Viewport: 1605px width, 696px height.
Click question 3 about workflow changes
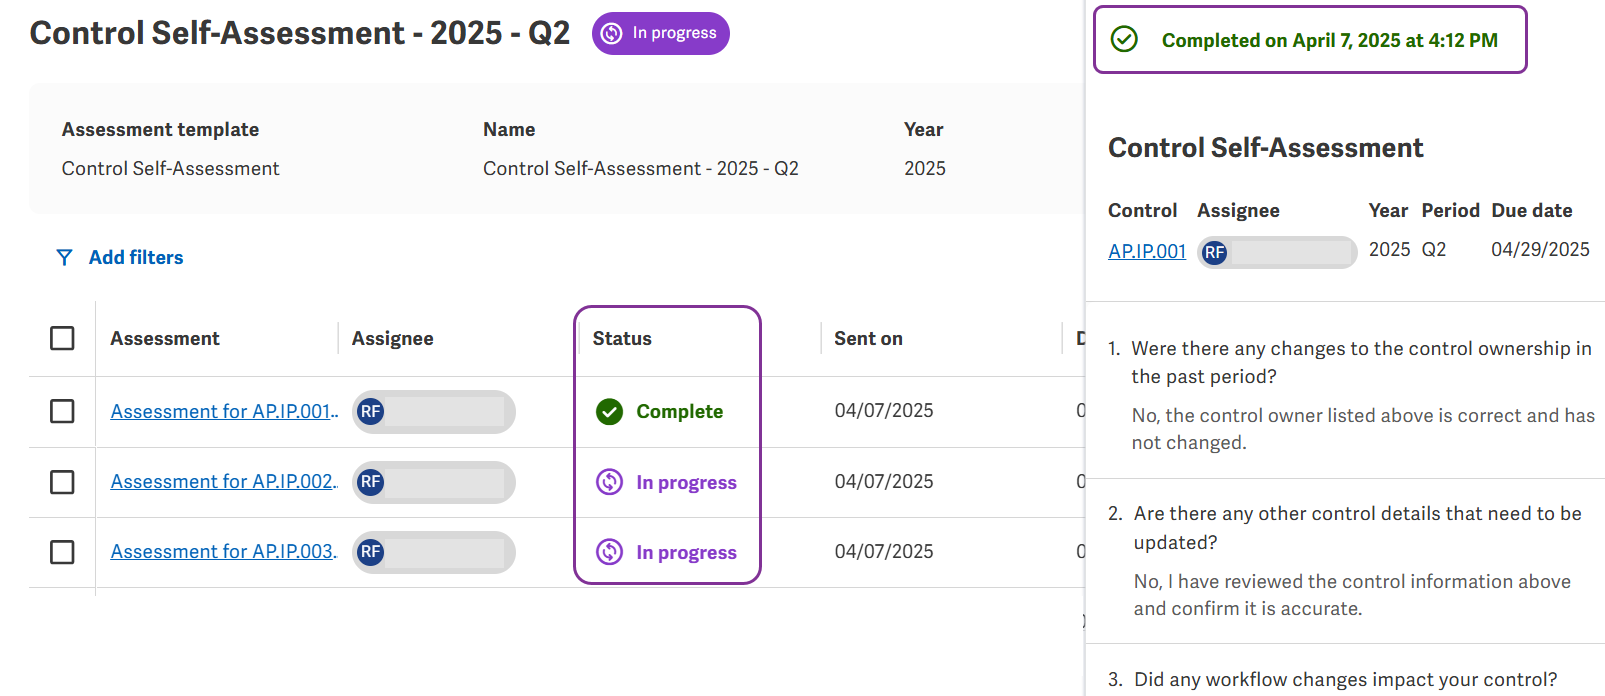point(1345,680)
